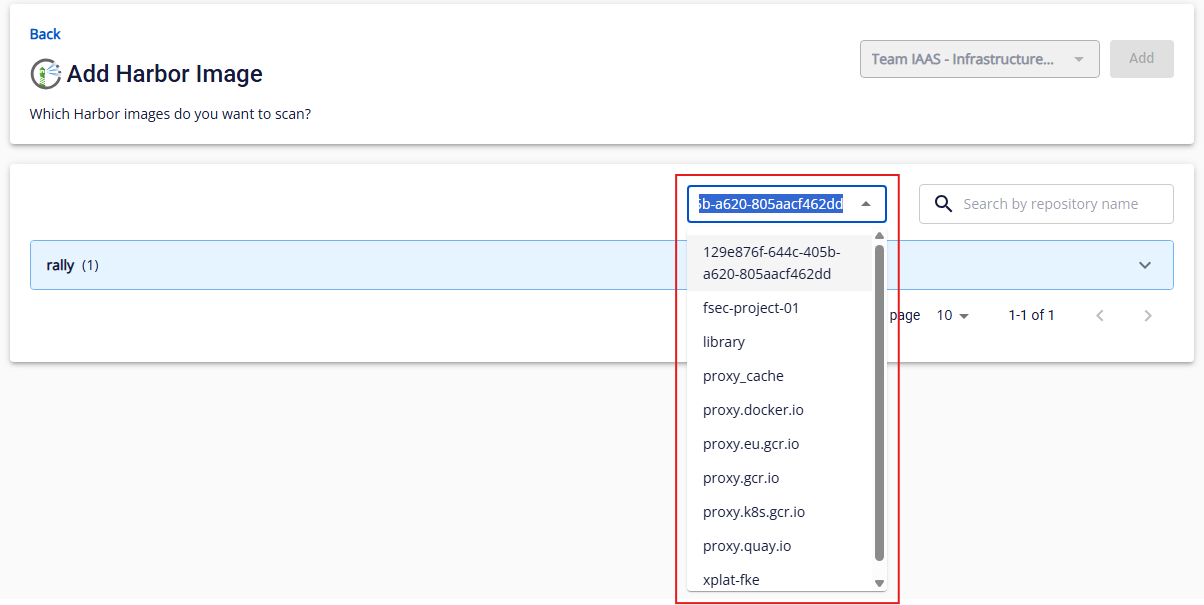Focus the Search by repository name field
This screenshot has height=605, width=1204.
coord(1060,204)
